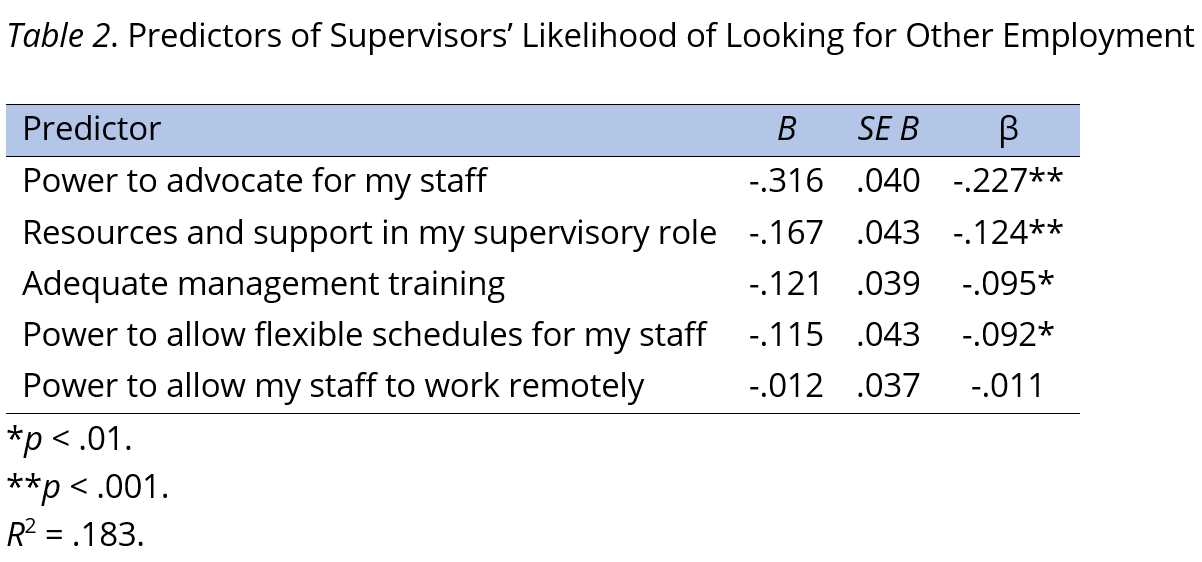Click the β value -.095*
The height and width of the screenshot is (562, 1202).
coord(1008,284)
